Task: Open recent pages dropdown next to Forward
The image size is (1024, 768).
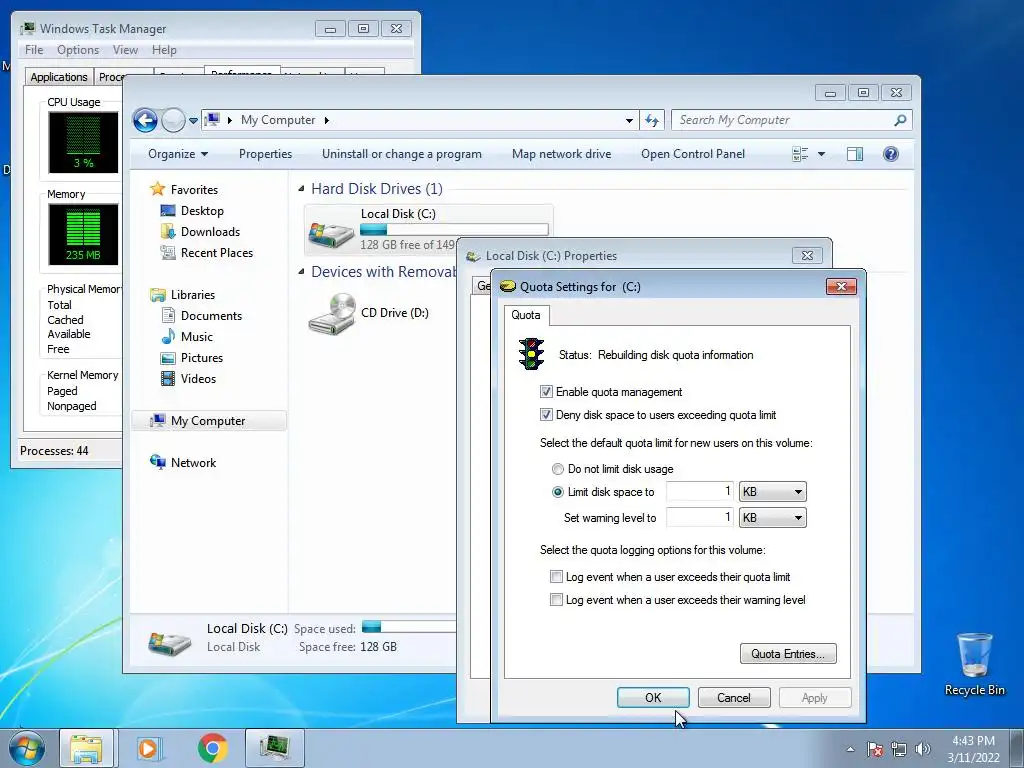Action: click(193, 121)
